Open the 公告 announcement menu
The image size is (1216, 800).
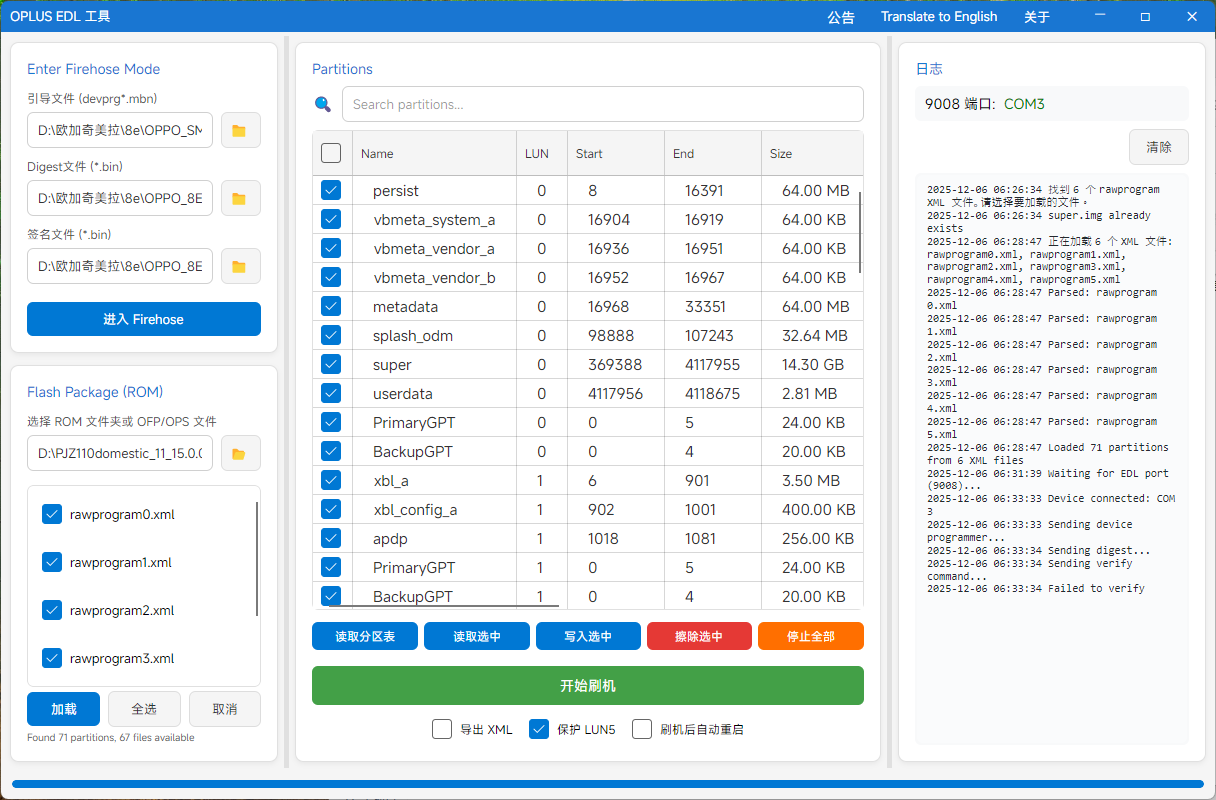(841, 17)
